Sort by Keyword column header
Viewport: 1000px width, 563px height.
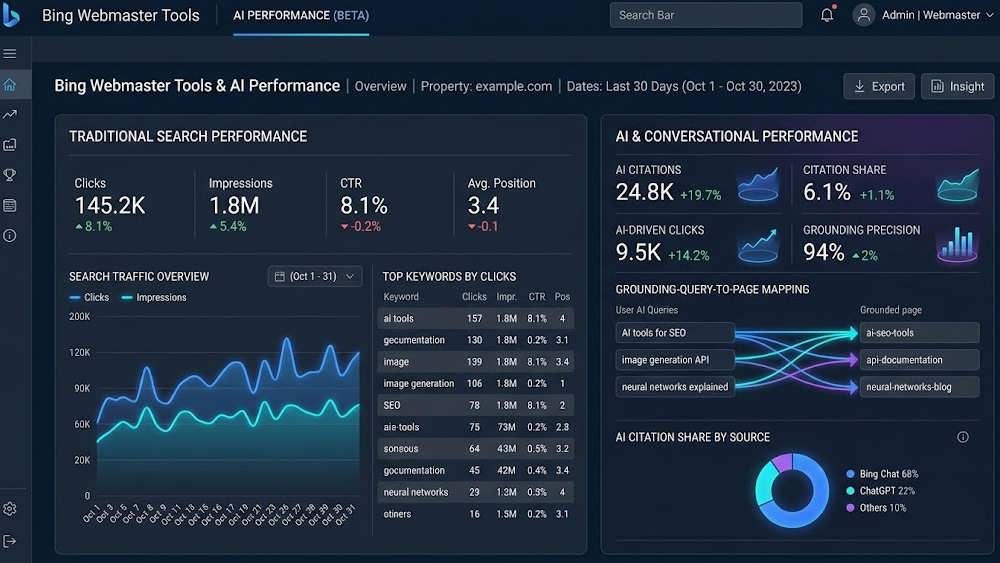[401, 296]
